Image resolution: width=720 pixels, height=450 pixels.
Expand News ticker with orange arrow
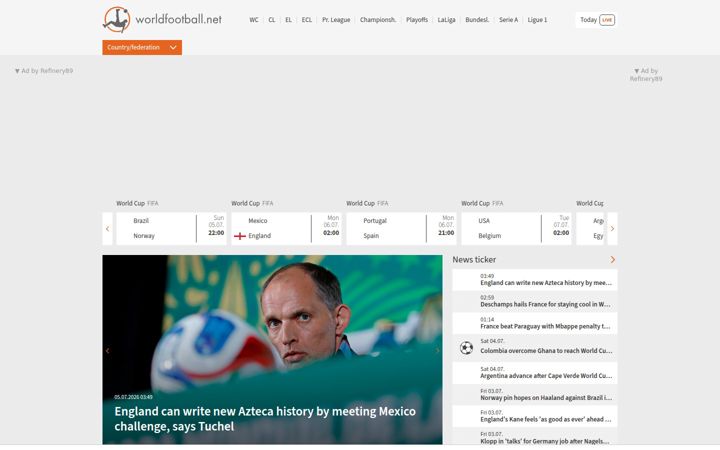click(x=613, y=260)
